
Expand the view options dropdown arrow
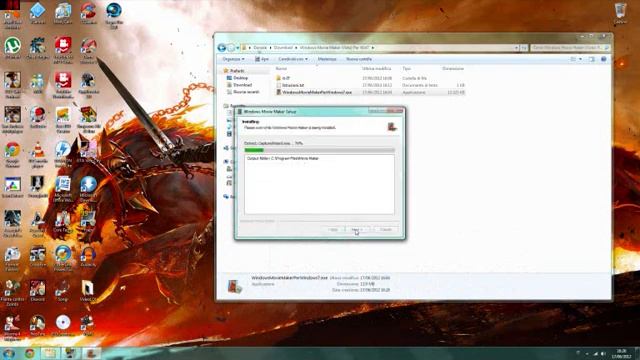[x=580, y=59]
